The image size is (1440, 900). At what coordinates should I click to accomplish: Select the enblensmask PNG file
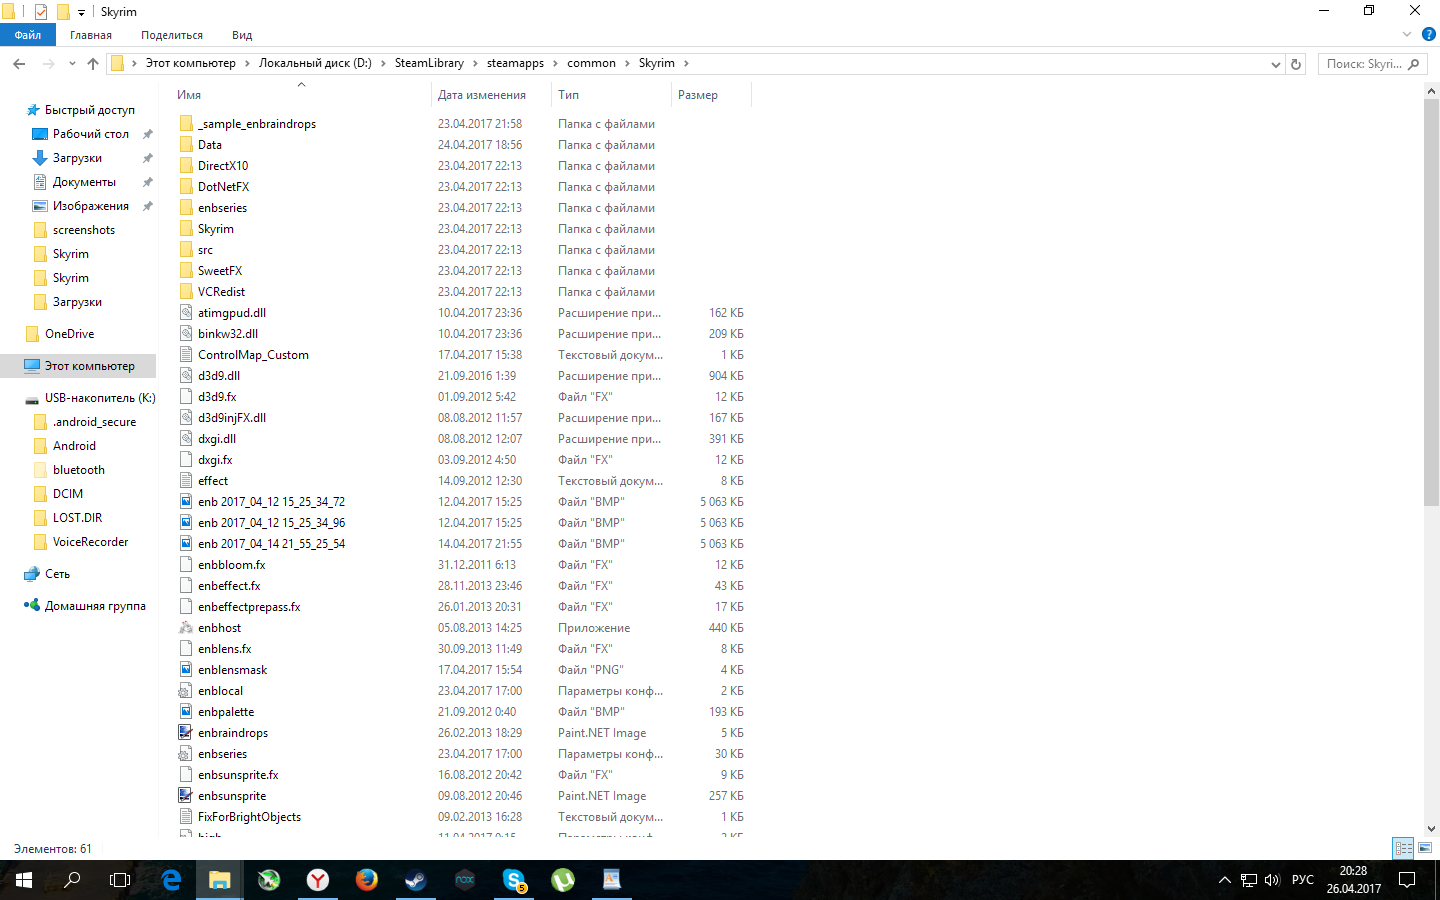(x=232, y=670)
